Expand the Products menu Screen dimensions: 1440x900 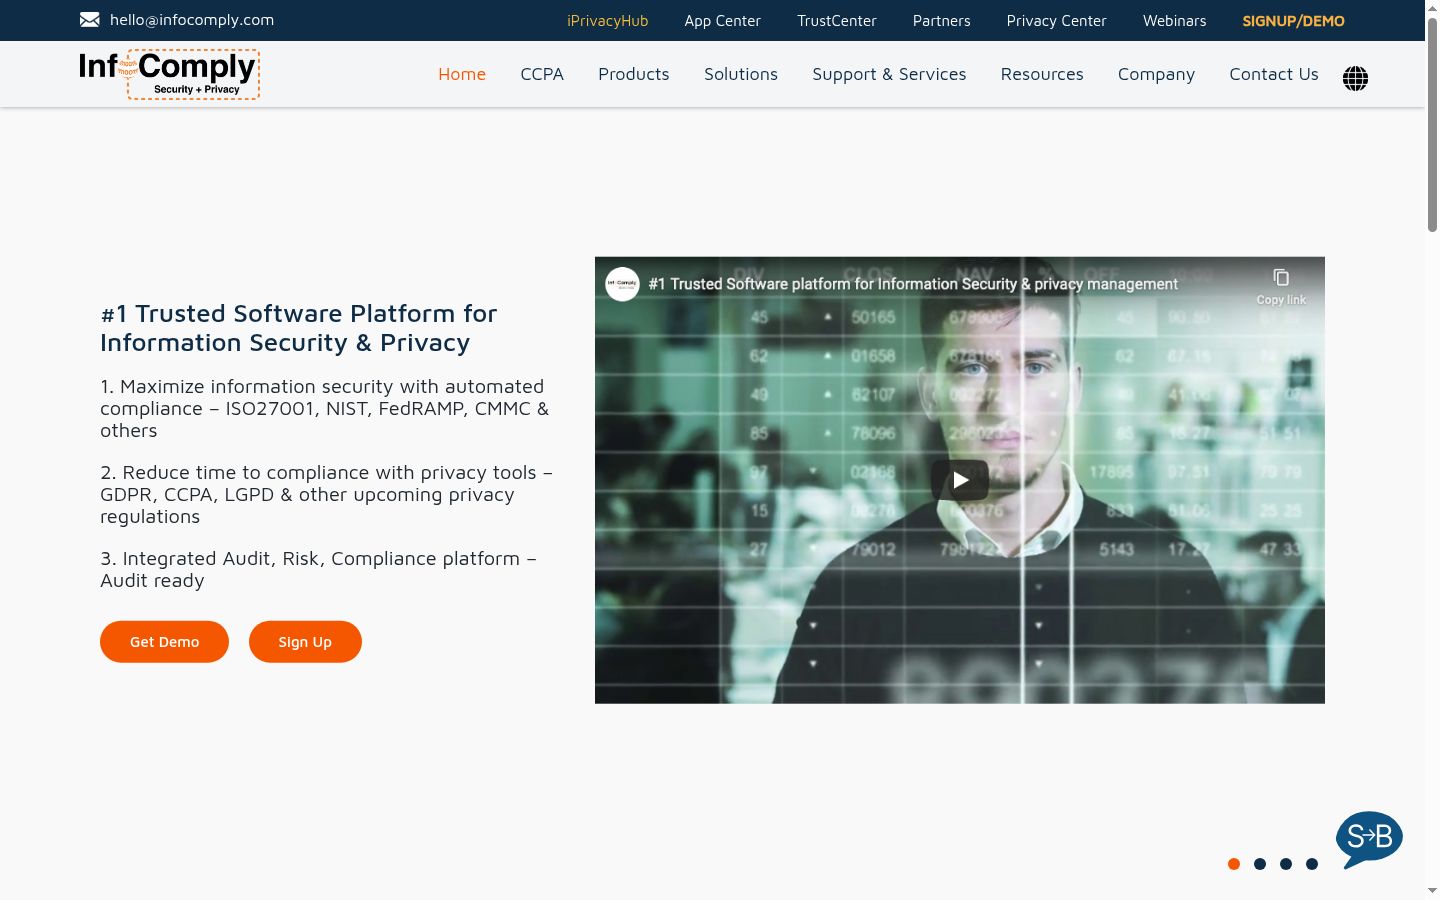tap(634, 74)
